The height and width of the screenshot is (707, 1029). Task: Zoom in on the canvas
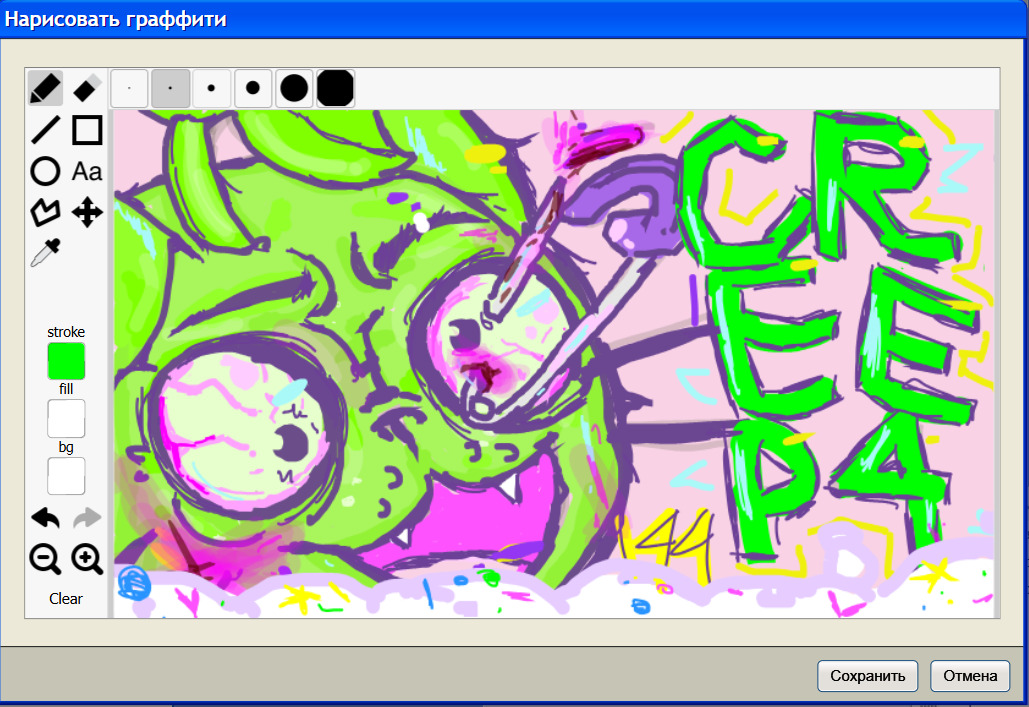tap(87, 559)
